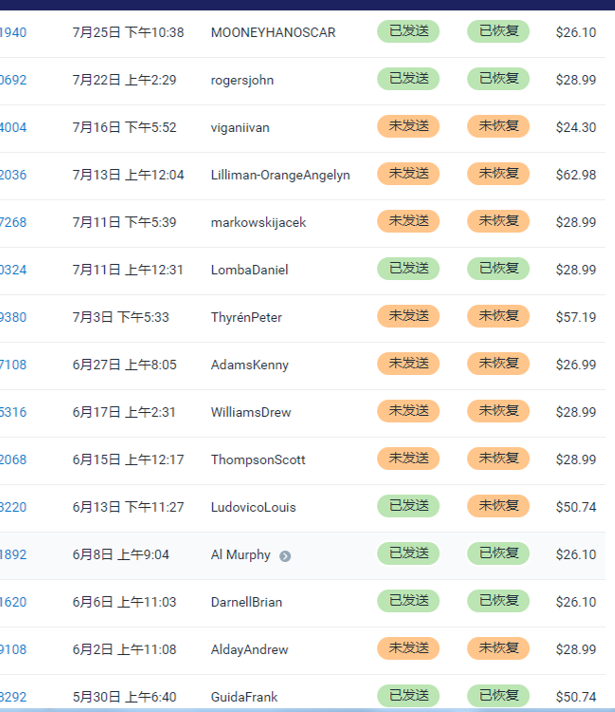
Task: Click the Al Murphy customer name
Action: point(240,555)
